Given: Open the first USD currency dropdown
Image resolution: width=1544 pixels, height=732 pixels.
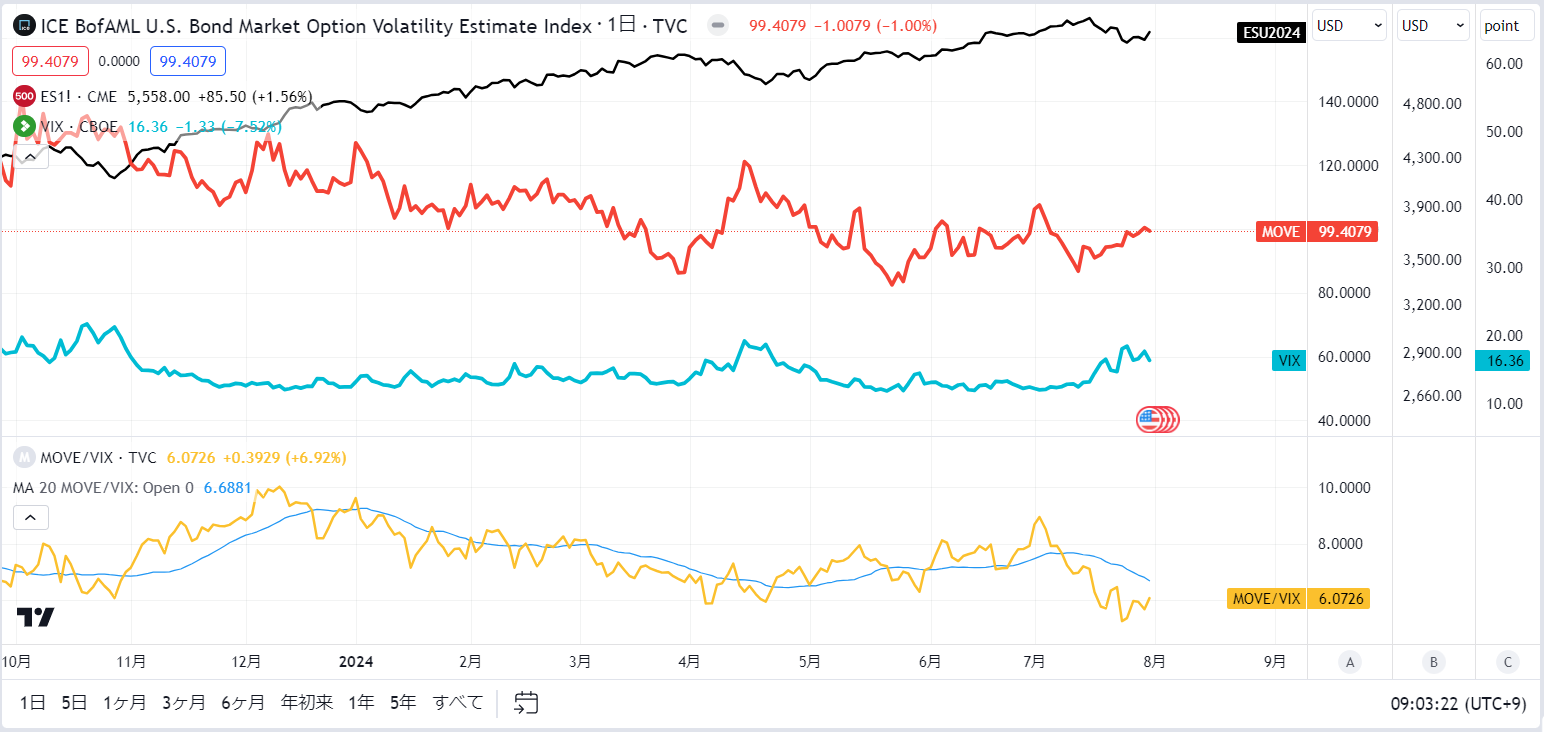Looking at the screenshot, I should (x=1349, y=26).
